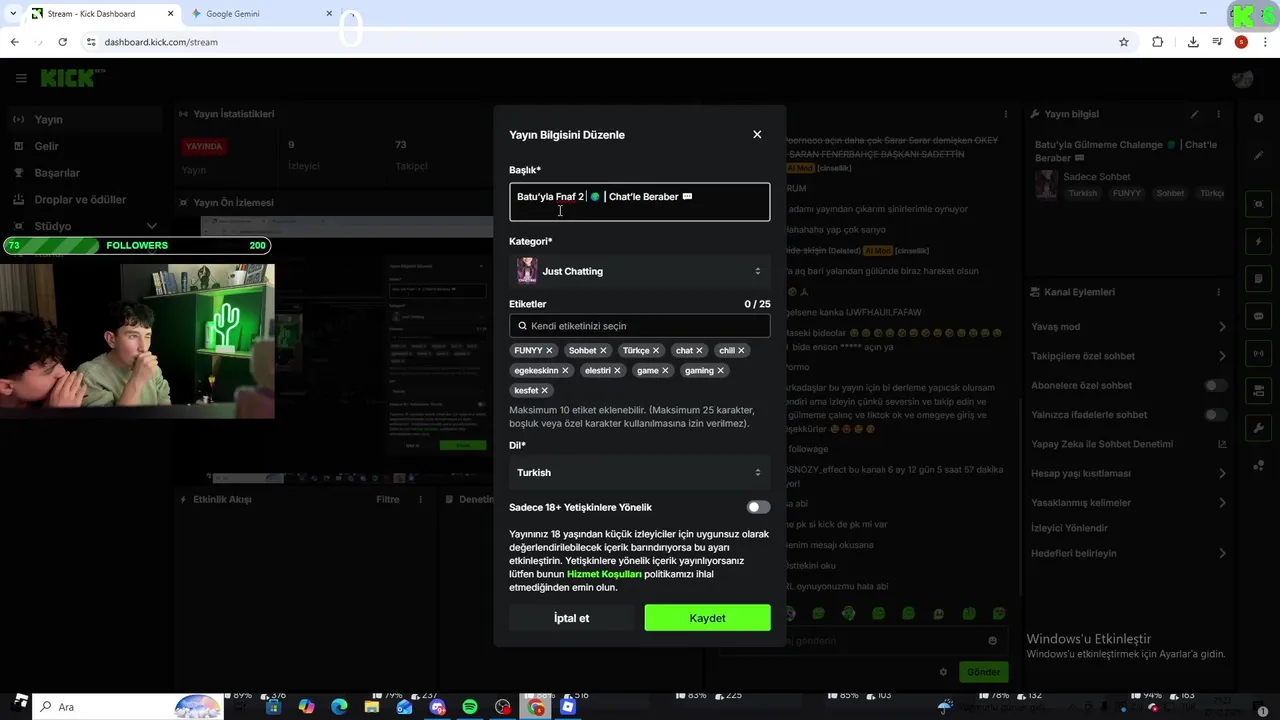Toggle Yalnızca ifadelerle sohbet switch
This screenshot has width=1280, height=720.
coord(1215,415)
